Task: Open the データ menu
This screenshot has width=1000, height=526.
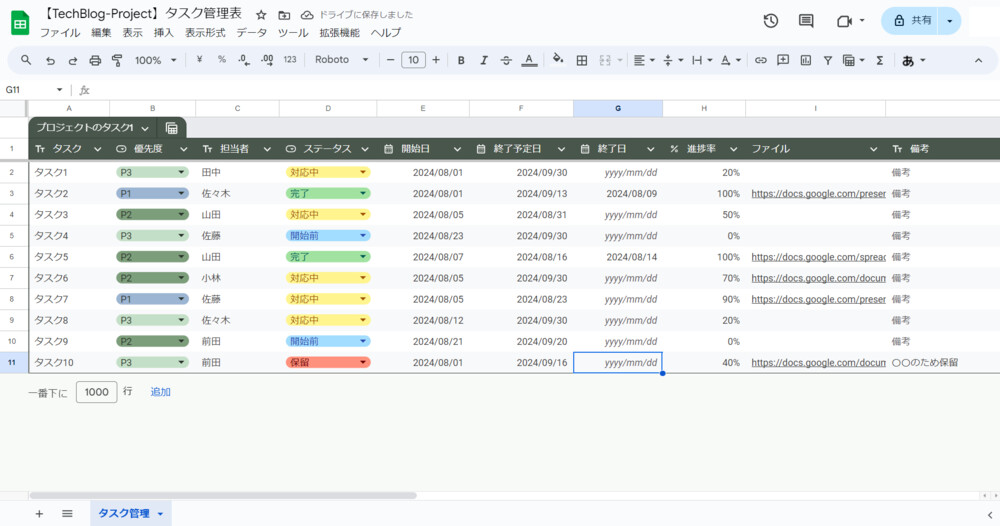Action: click(252, 33)
